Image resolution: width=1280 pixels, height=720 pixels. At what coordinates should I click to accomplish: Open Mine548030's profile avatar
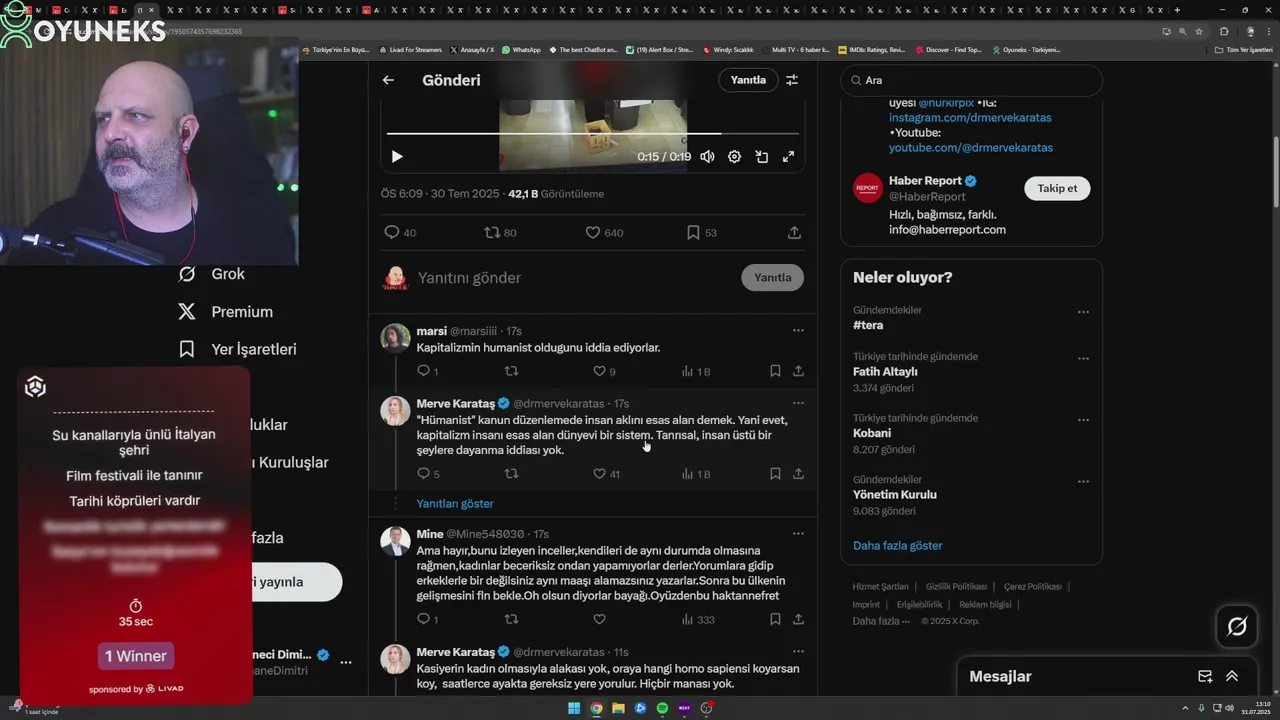pos(395,541)
